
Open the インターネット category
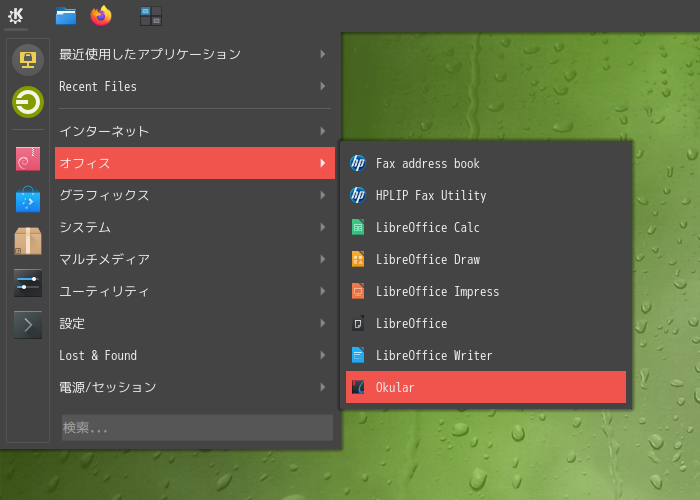click(x=195, y=131)
